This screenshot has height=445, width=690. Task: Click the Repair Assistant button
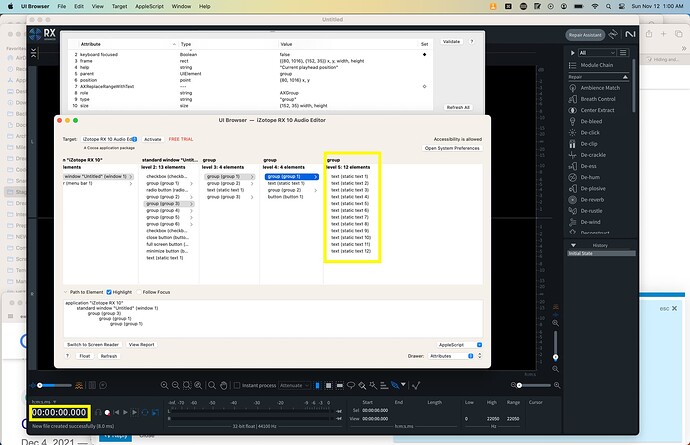point(585,35)
